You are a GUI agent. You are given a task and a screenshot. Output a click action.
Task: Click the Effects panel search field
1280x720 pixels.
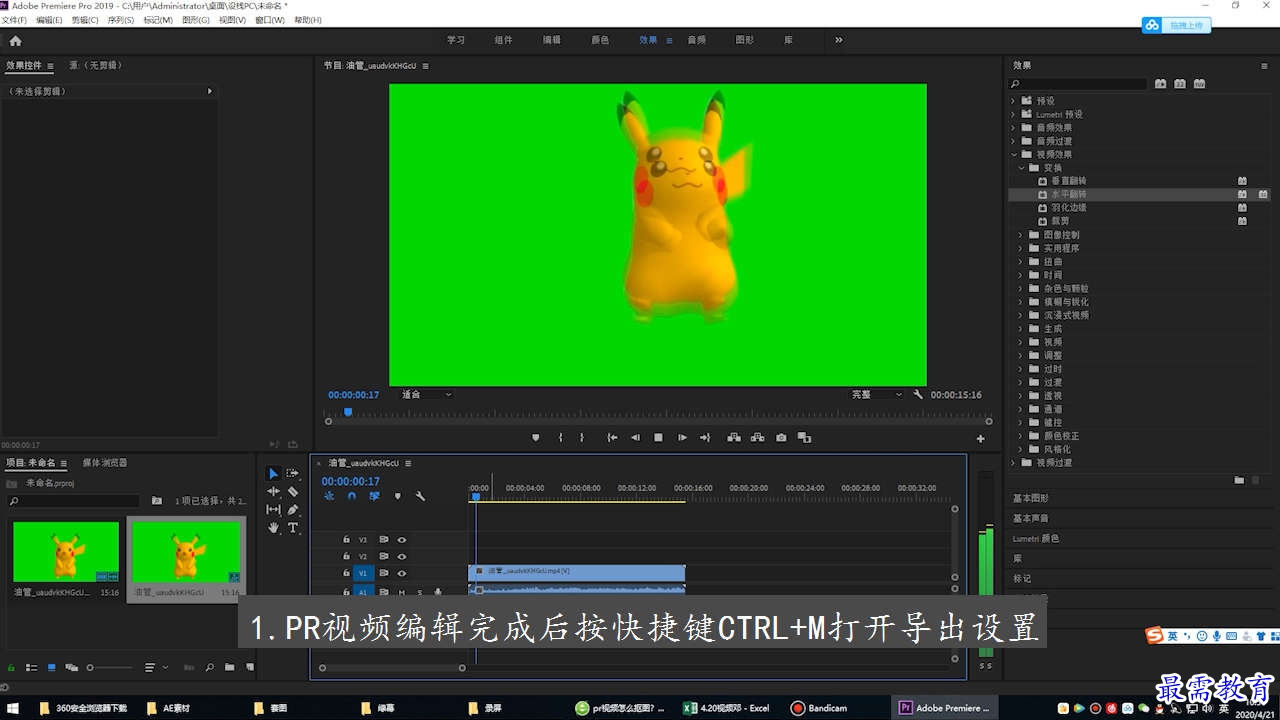pos(1079,84)
